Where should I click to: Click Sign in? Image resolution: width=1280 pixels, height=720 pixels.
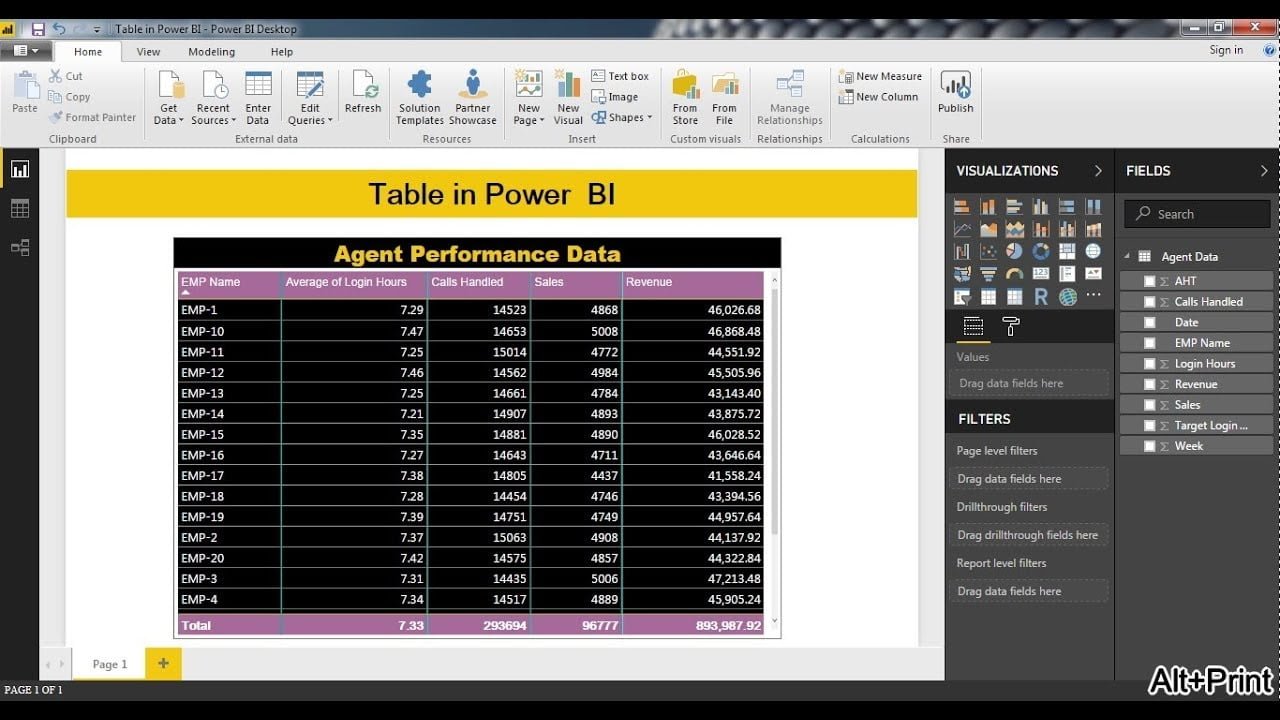pos(1226,50)
